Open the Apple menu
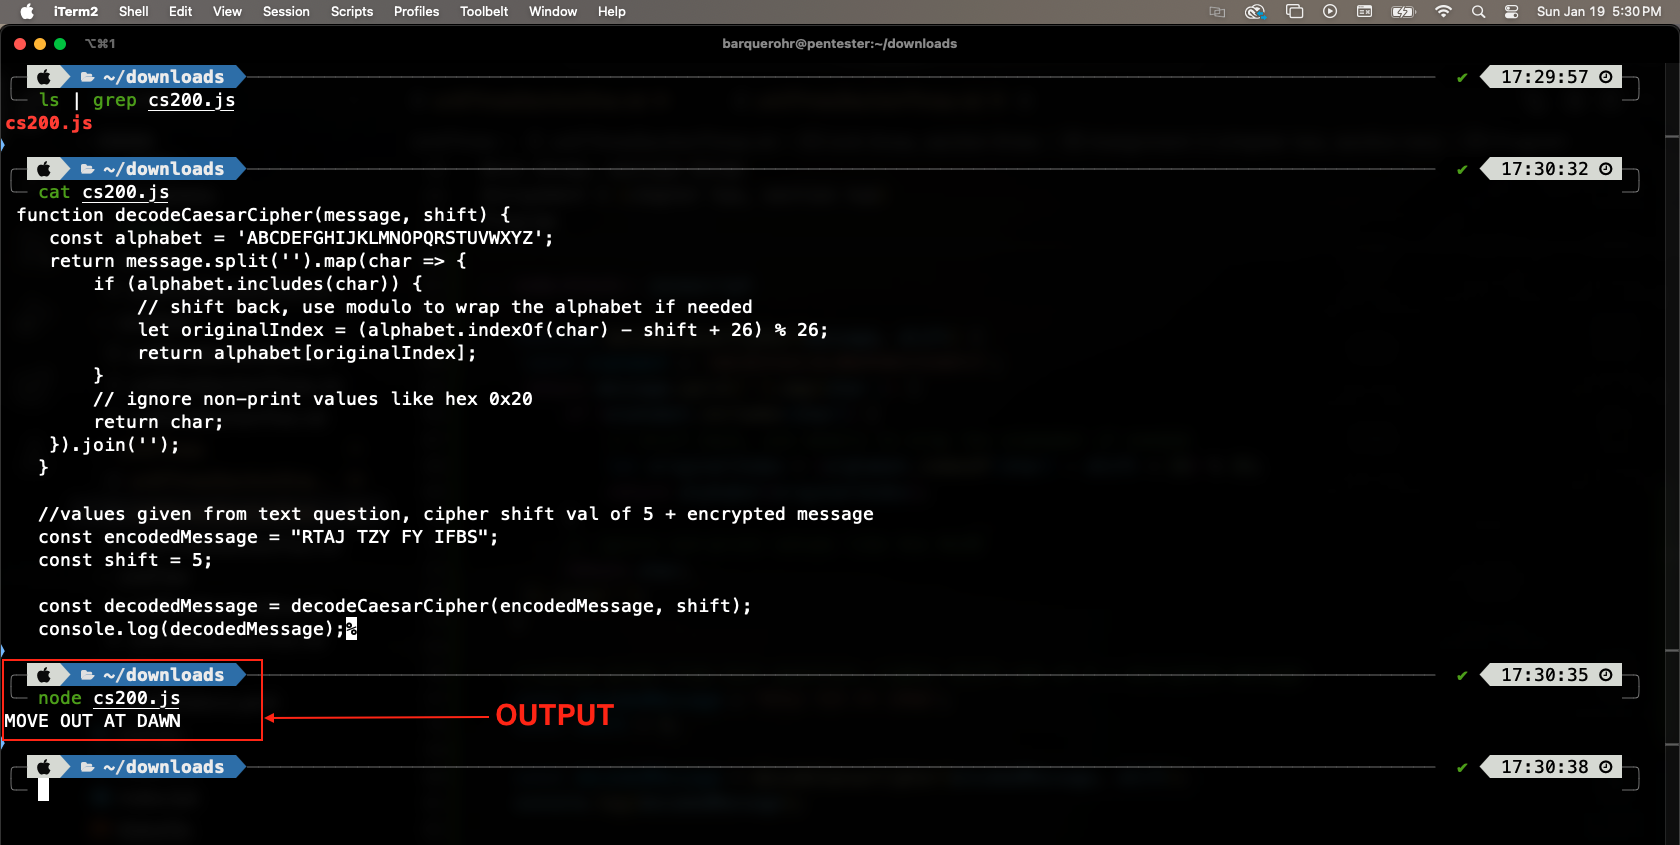Image resolution: width=1680 pixels, height=845 pixels. point(27,11)
